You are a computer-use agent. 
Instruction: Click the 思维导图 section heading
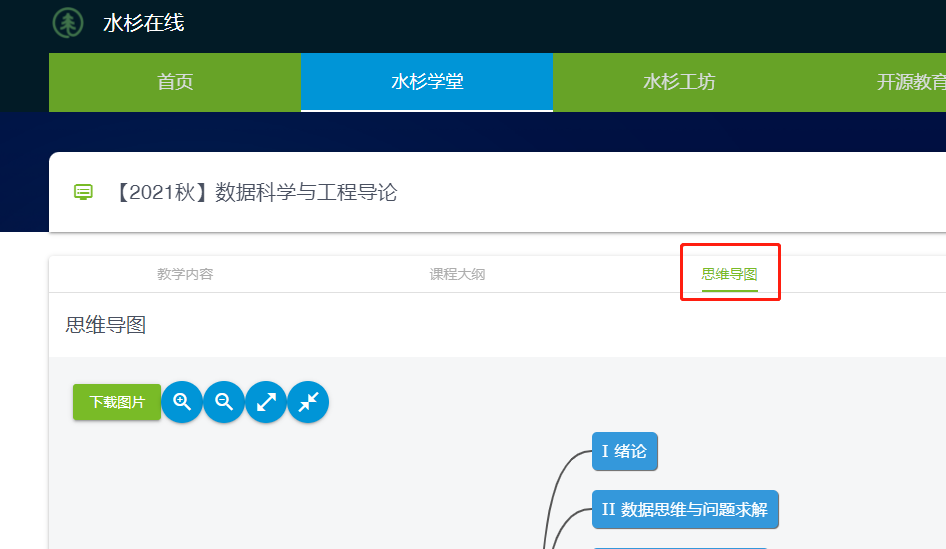[106, 325]
